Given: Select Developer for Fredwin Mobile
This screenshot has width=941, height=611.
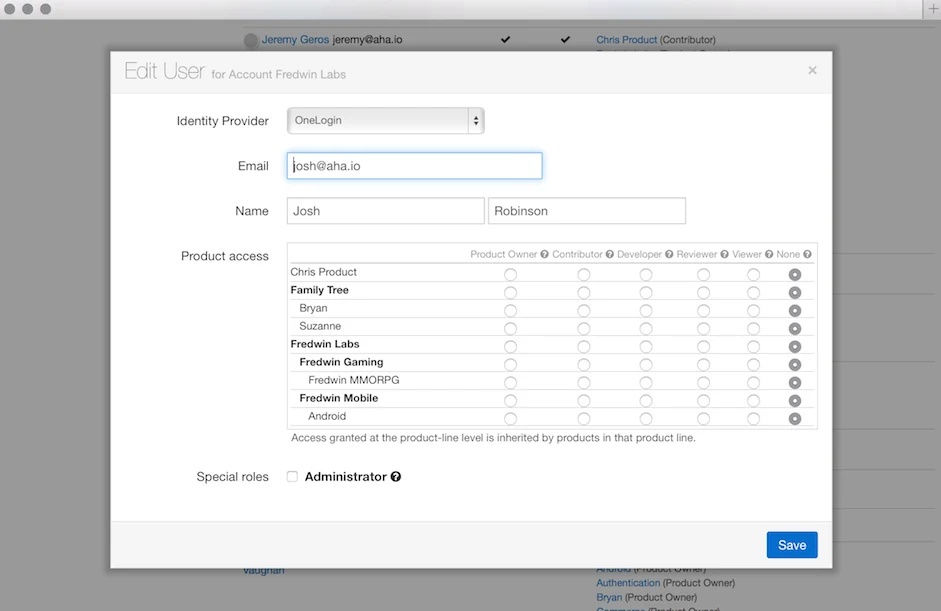Looking at the screenshot, I should [x=646, y=400].
